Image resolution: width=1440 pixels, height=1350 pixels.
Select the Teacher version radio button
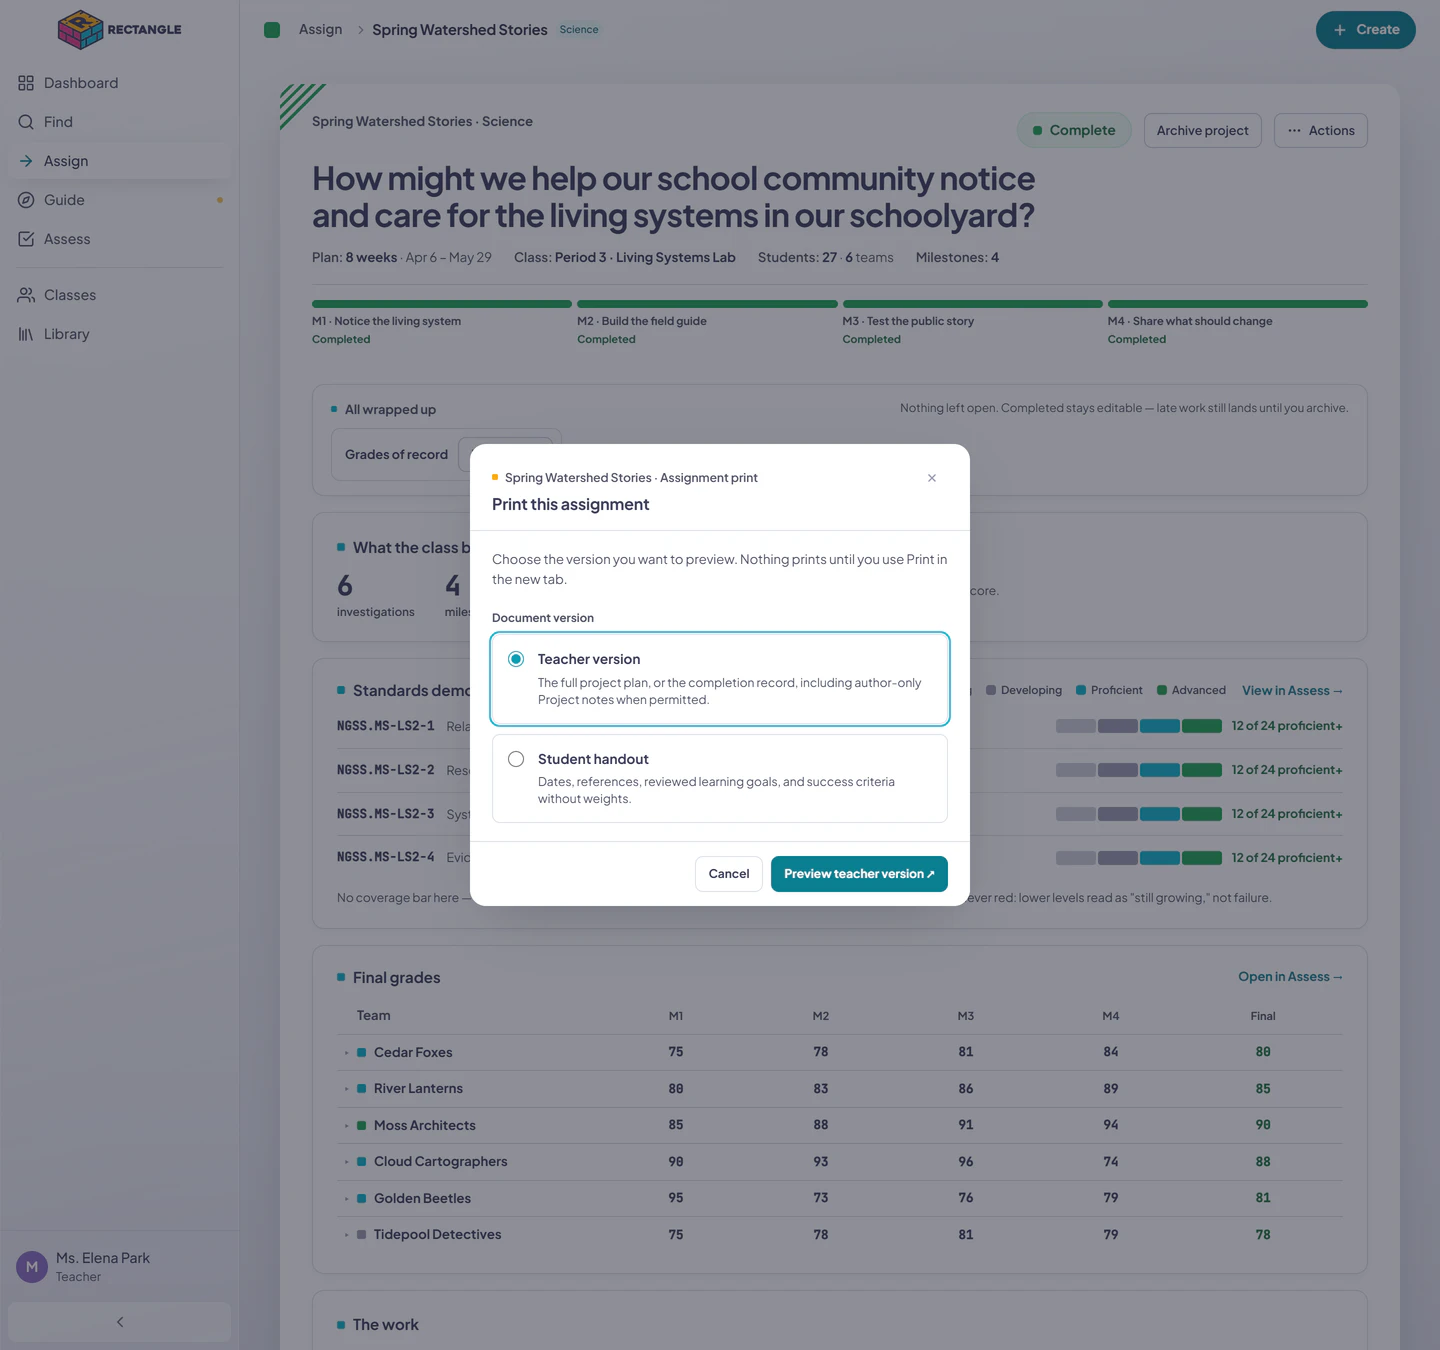pyautogui.click(x=516, y=659)
